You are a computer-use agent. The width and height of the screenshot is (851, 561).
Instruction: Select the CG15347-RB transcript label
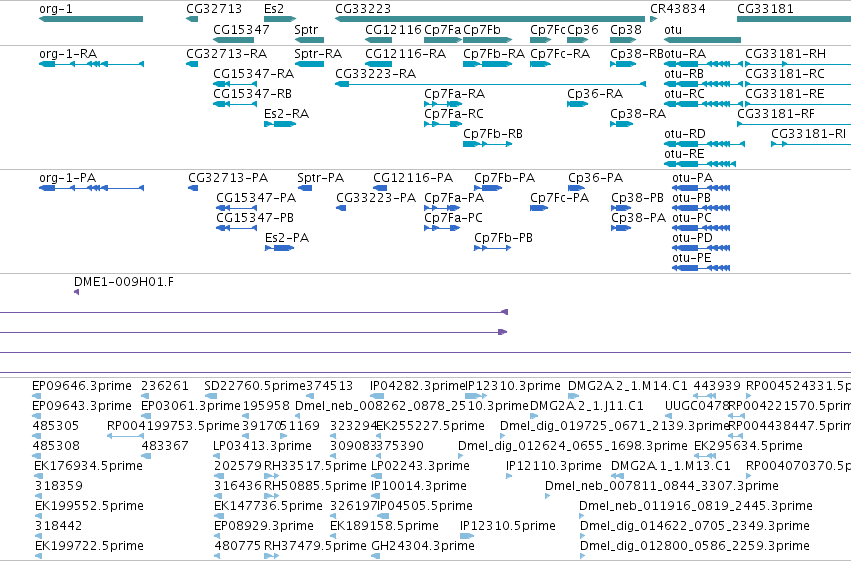point(252,94)
